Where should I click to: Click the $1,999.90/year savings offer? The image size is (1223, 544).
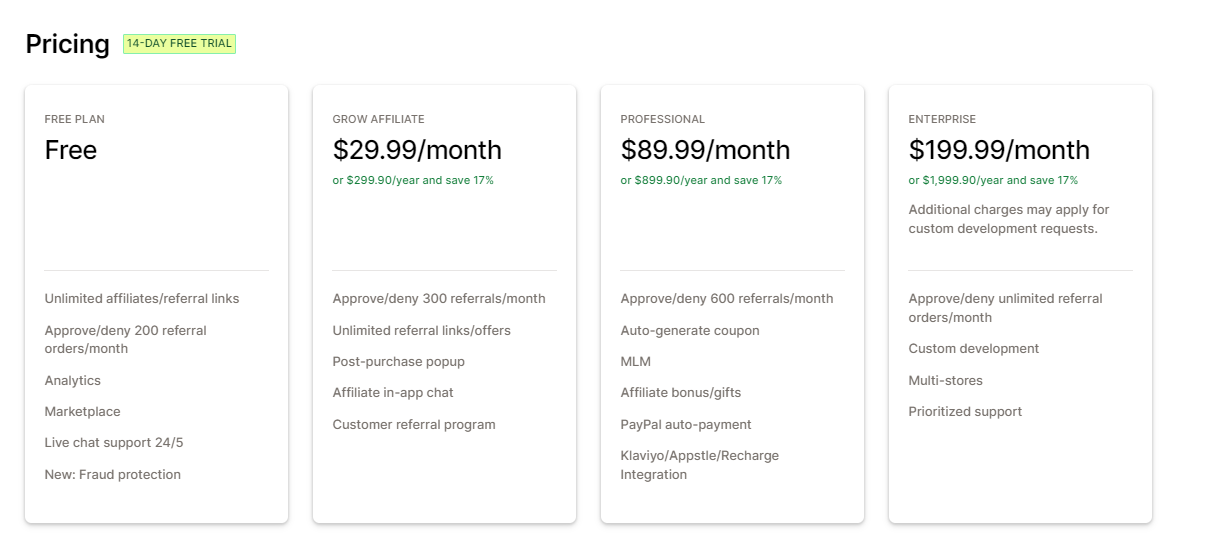(993, 181)
